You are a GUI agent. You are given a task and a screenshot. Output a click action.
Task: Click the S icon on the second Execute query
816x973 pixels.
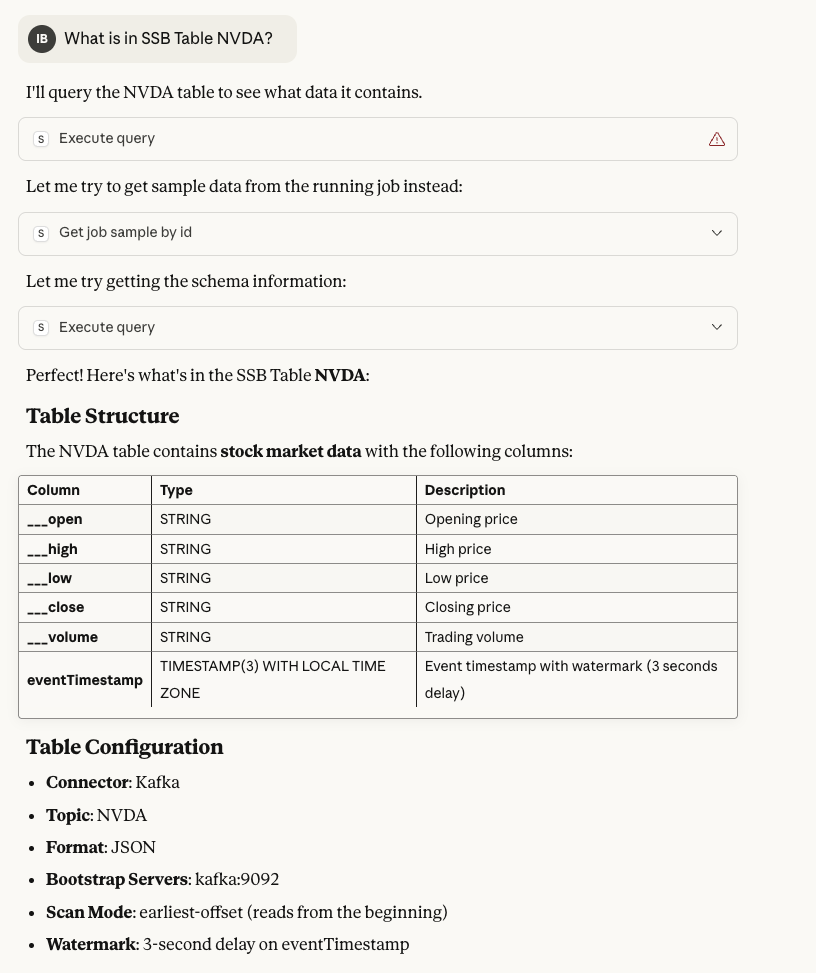point(41,327)
